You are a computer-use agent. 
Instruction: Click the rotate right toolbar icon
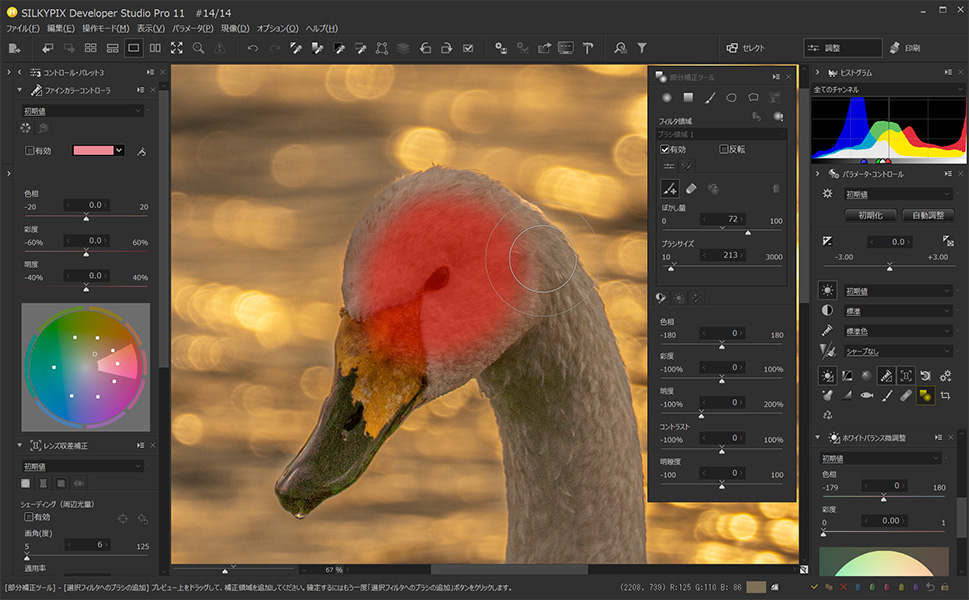point(446,48)
